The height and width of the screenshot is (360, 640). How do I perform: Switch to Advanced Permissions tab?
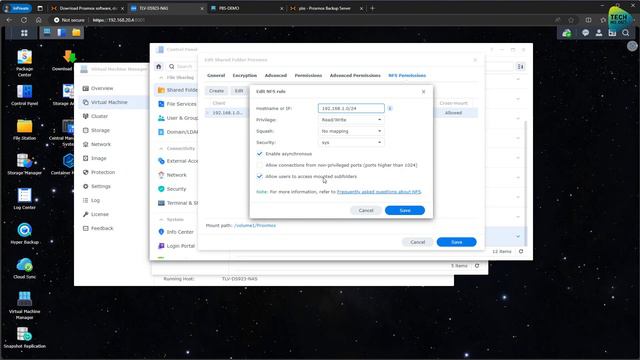click(355, 76)
